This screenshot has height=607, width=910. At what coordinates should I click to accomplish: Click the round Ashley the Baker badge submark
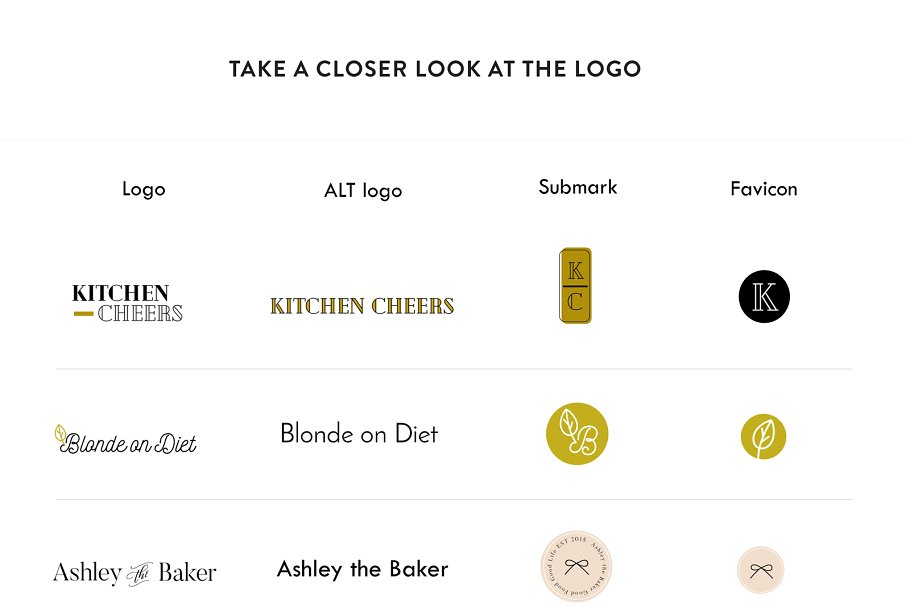(x=576, y=567)
